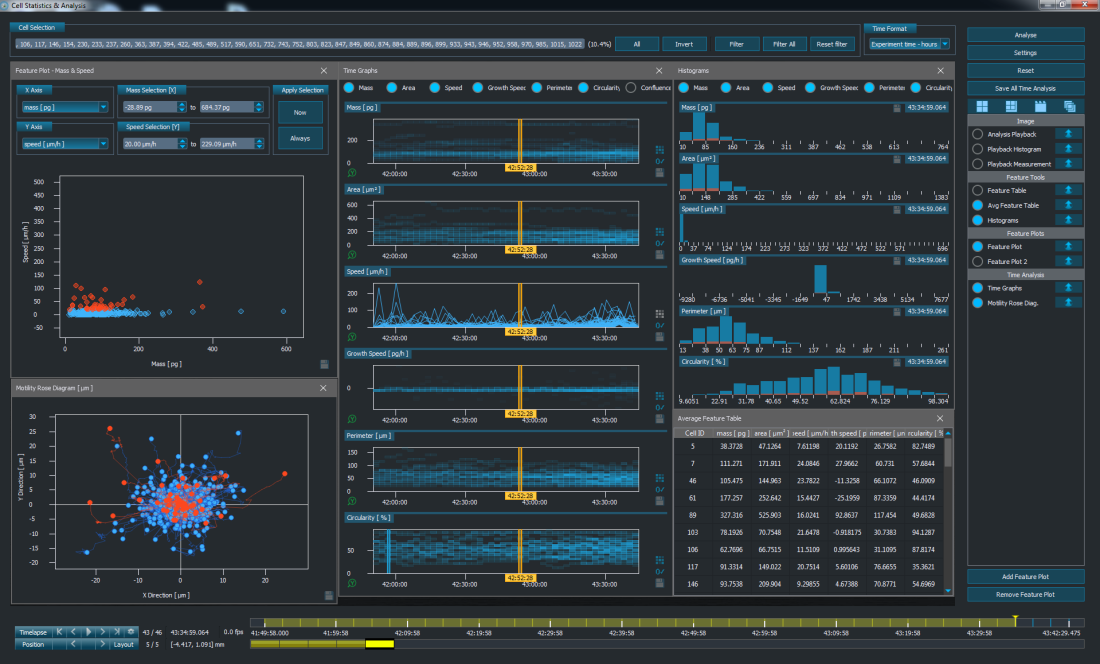Image resolution: width=1100 pixels, height=664 pixels.
Task: Click the Filter All button
Action: click(785, 44)
